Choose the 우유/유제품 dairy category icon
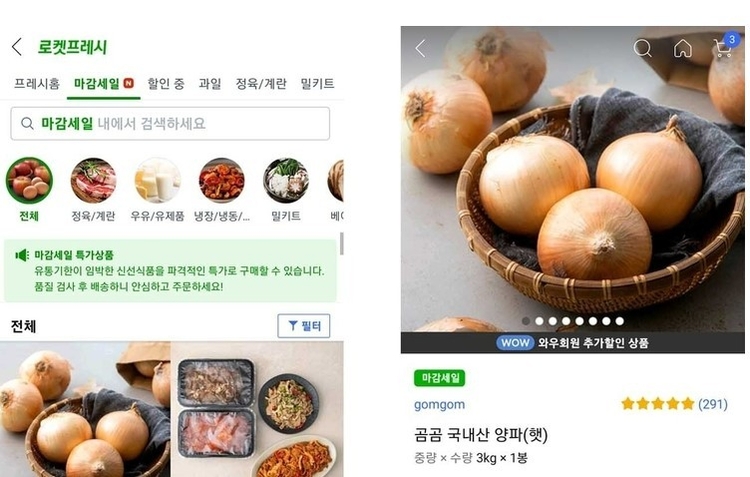The width and height of the screenshot is (750, 477). [157, 180]
